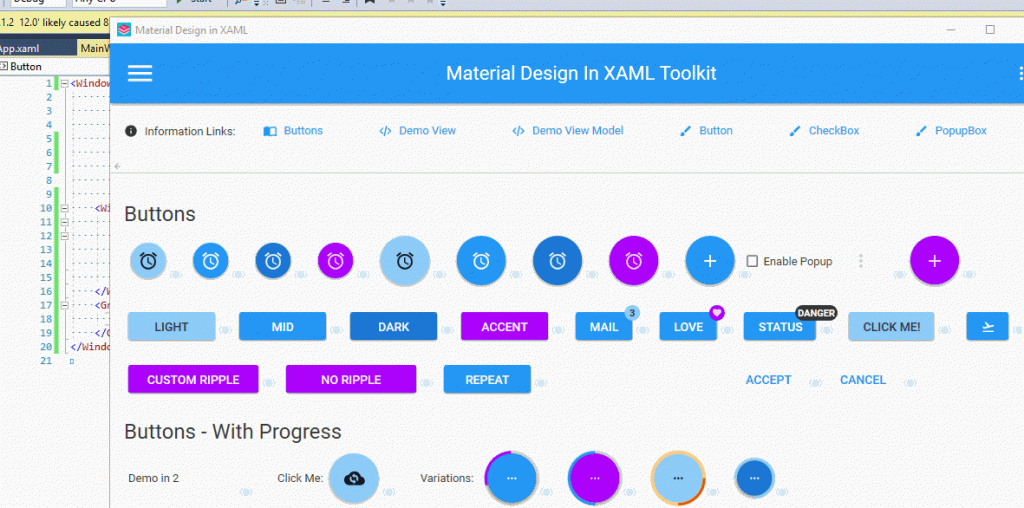Click the Material Design app logo in title bar
Image resolution: width=1024 pixels, height=508 pixels.
123,29
